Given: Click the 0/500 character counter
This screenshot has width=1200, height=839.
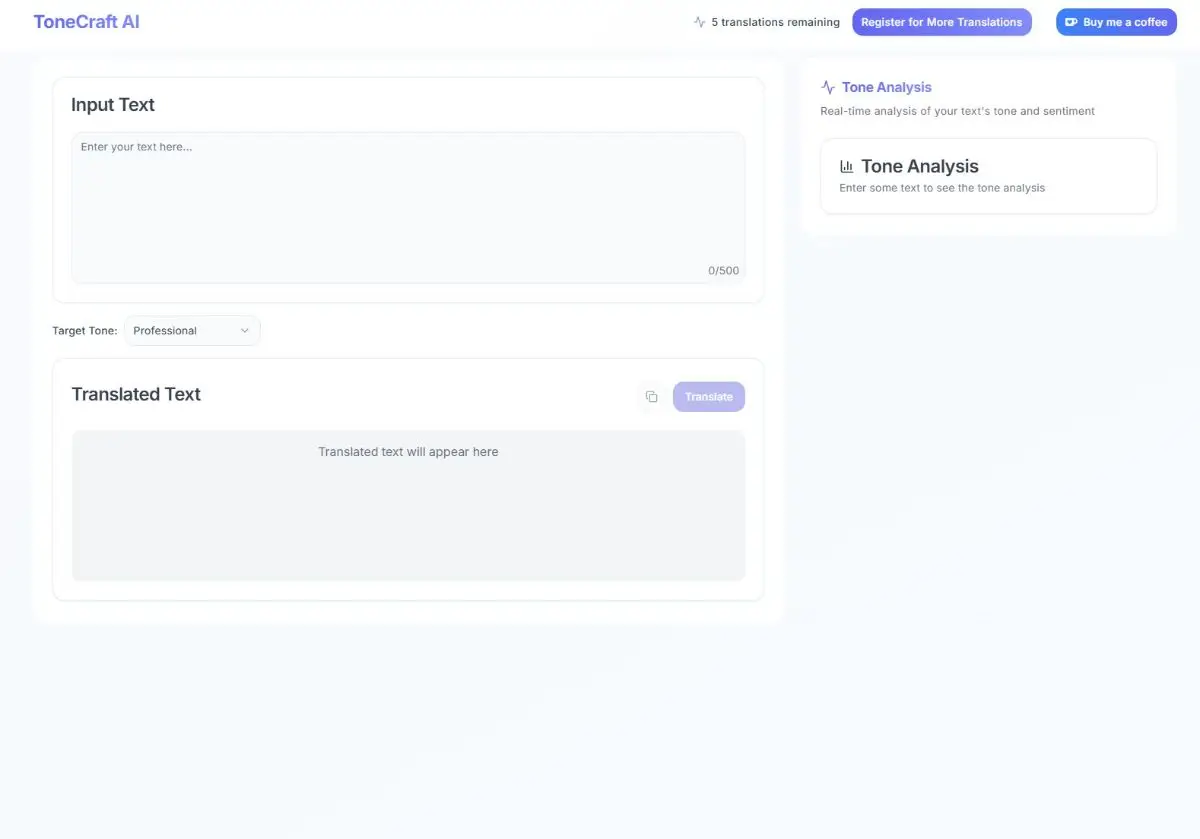Looking at the screenshot, I should [x=723, y=271].
